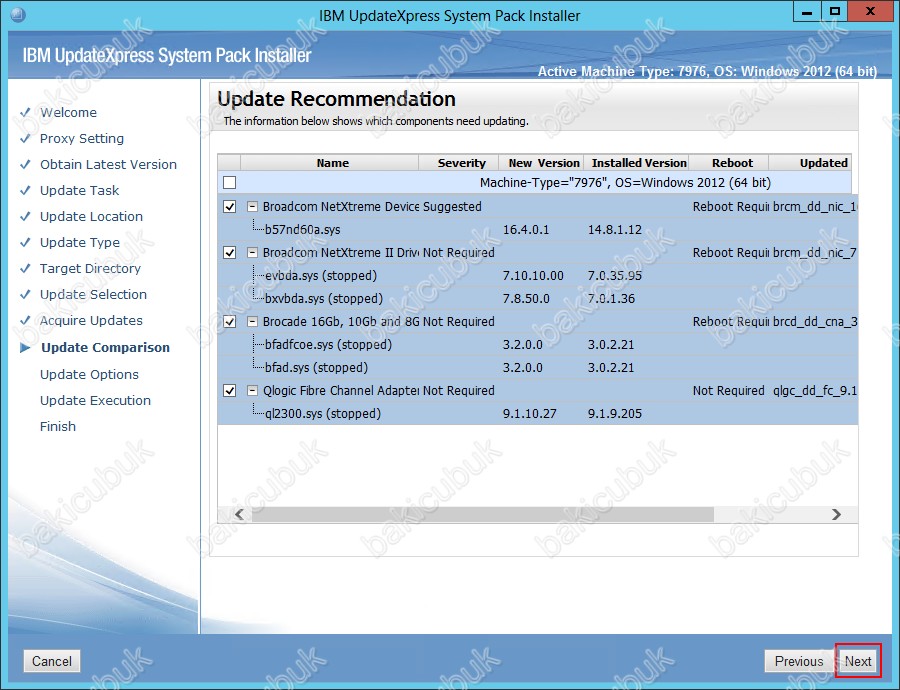Click the checkmark icon beside Acquire Updates
Image resolution: width=900 pixels, height=690 pixels.
[x=25, y=320]
